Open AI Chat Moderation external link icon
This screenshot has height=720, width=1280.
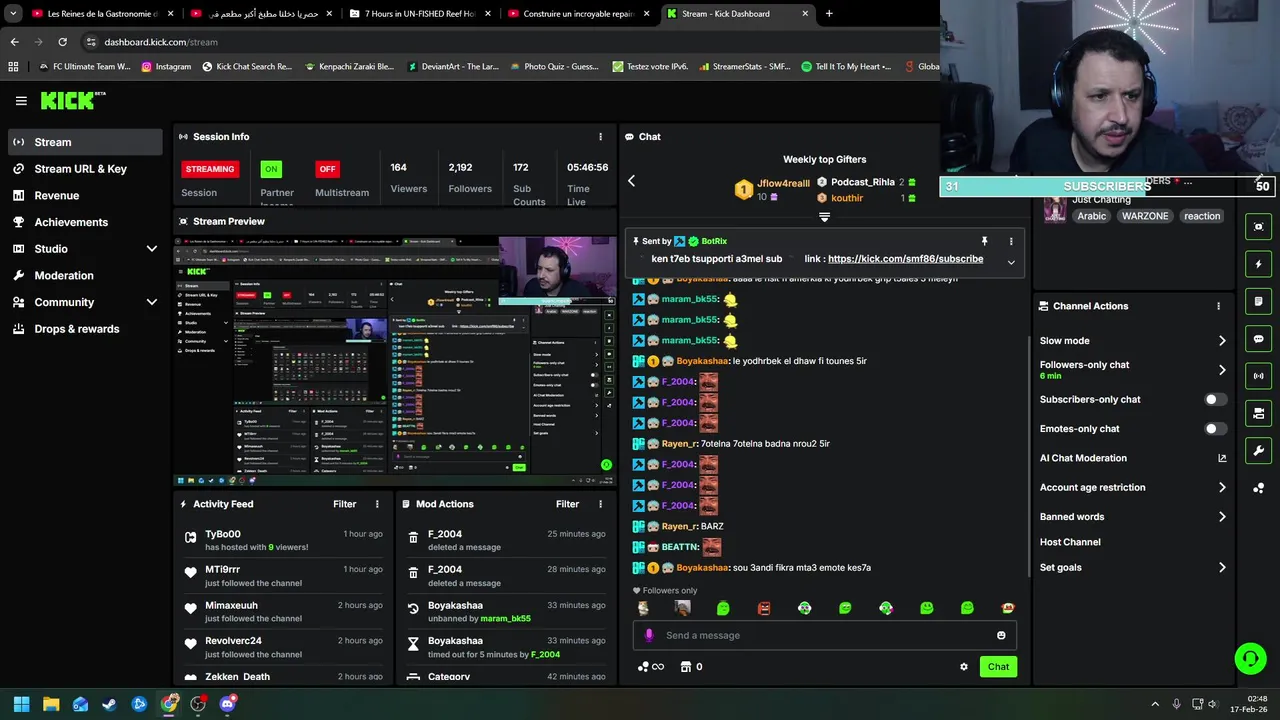(x=1222, y=458)
